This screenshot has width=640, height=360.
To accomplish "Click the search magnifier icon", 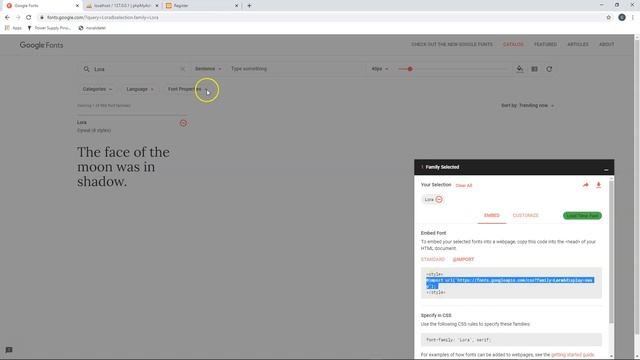I will point(87,69).
